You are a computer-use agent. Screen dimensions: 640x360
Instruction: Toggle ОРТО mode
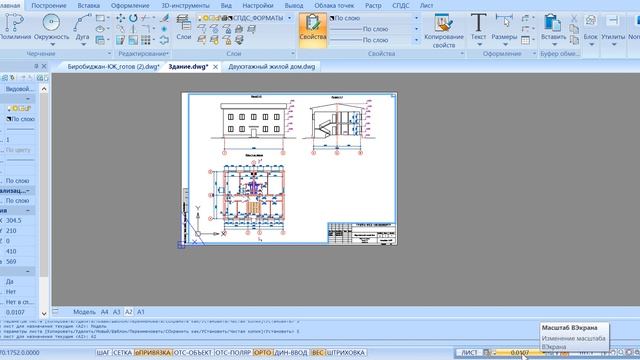262,353
